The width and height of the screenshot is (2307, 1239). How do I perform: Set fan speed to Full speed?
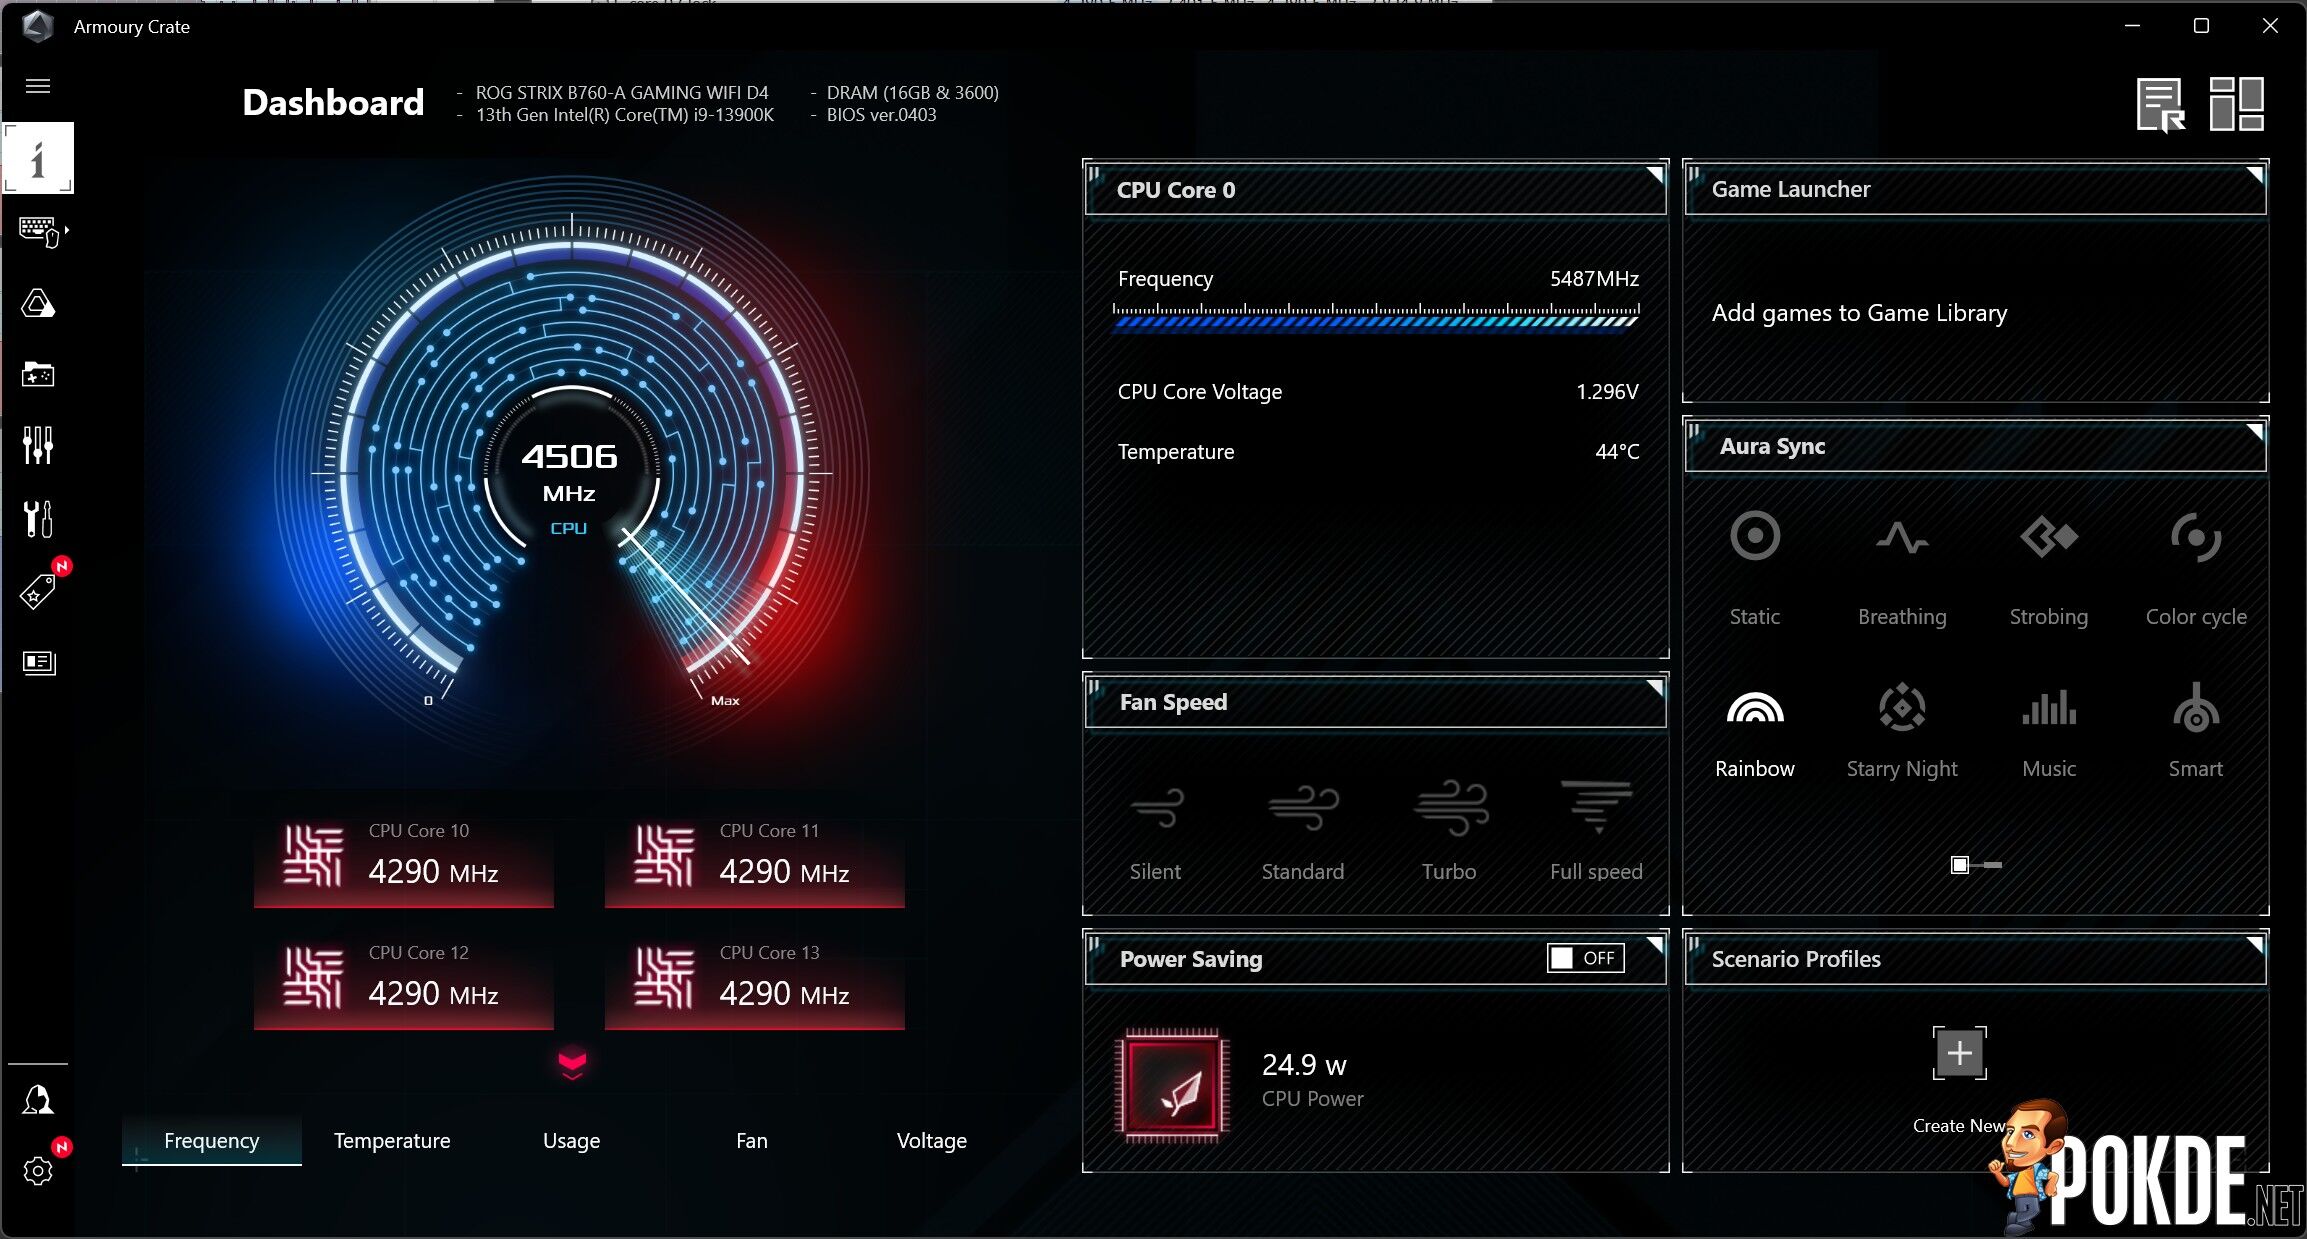1596,832
